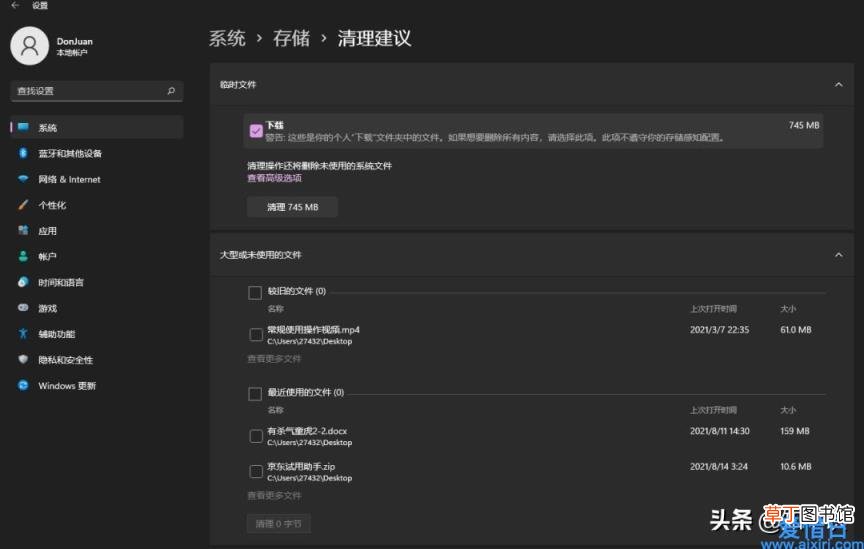Open 系统 in the sidebar menu

(x=97, y=127)
